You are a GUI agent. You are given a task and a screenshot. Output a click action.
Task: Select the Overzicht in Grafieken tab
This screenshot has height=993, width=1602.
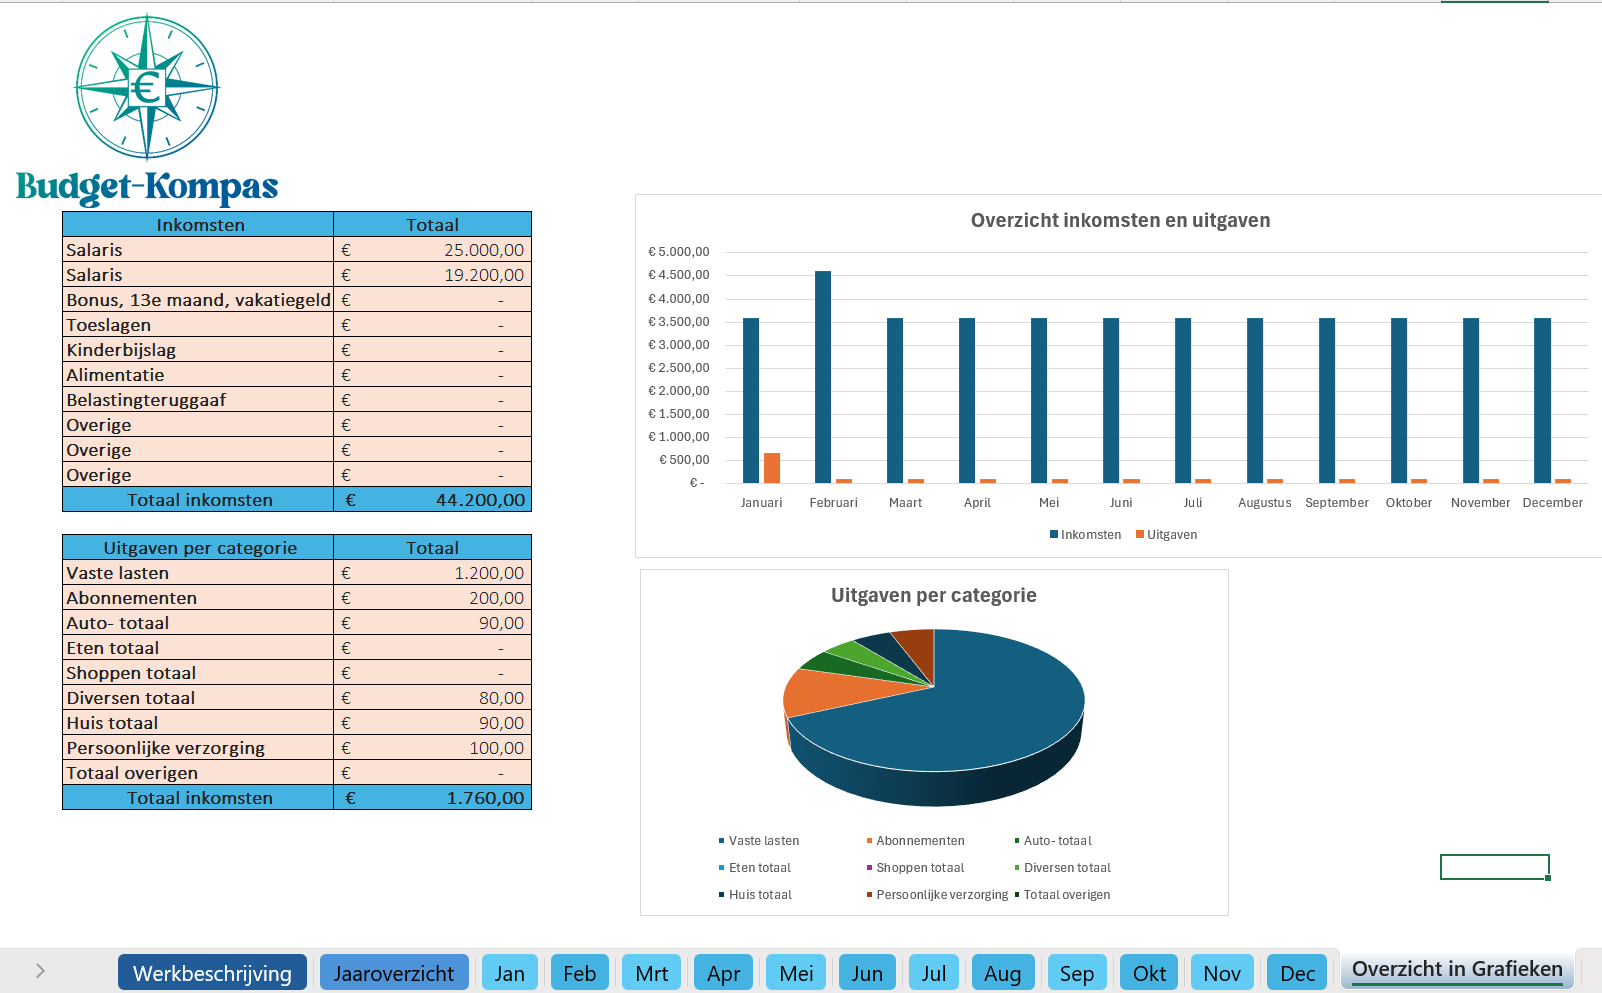[x=1456, y=969]
